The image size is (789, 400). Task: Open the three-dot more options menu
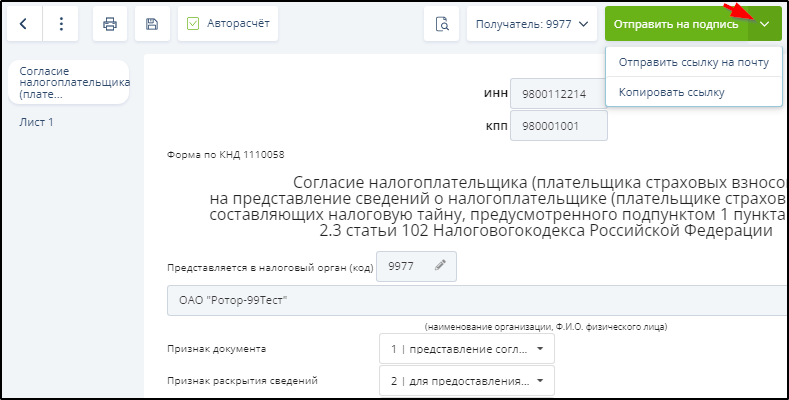62,24
